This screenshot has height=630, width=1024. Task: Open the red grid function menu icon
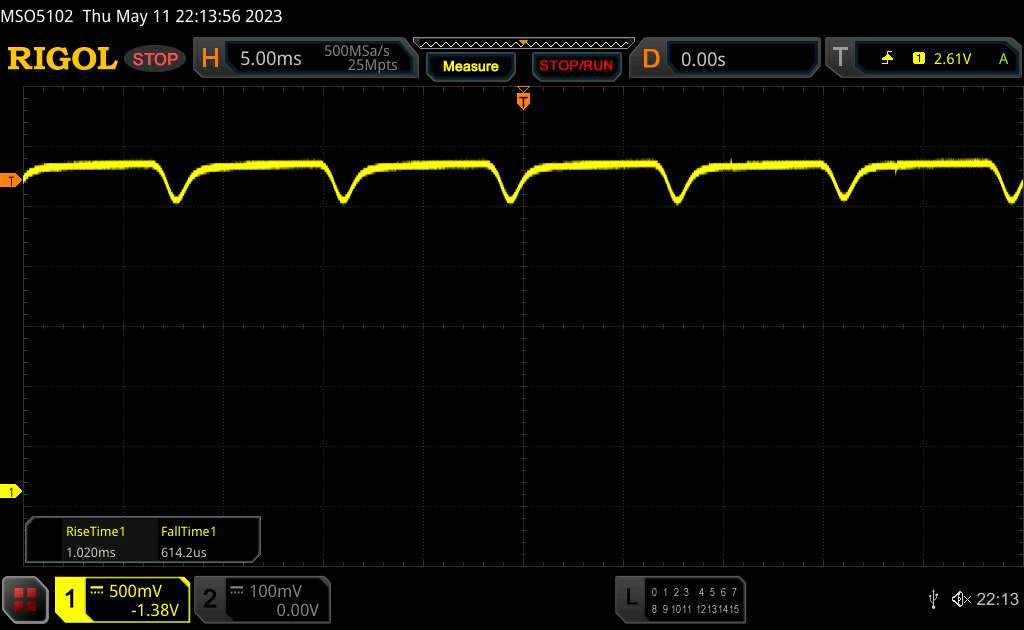25,599
